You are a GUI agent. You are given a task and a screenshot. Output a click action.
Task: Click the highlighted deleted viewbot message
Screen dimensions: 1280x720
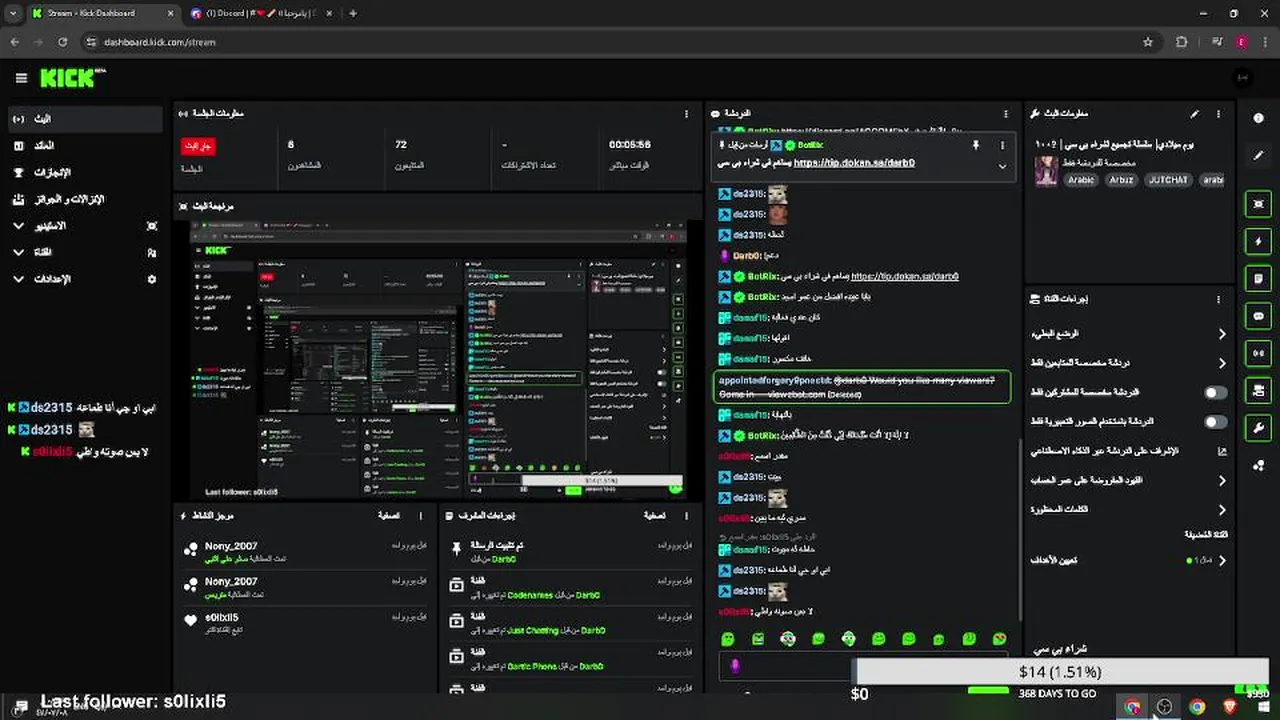click(862, 387)
